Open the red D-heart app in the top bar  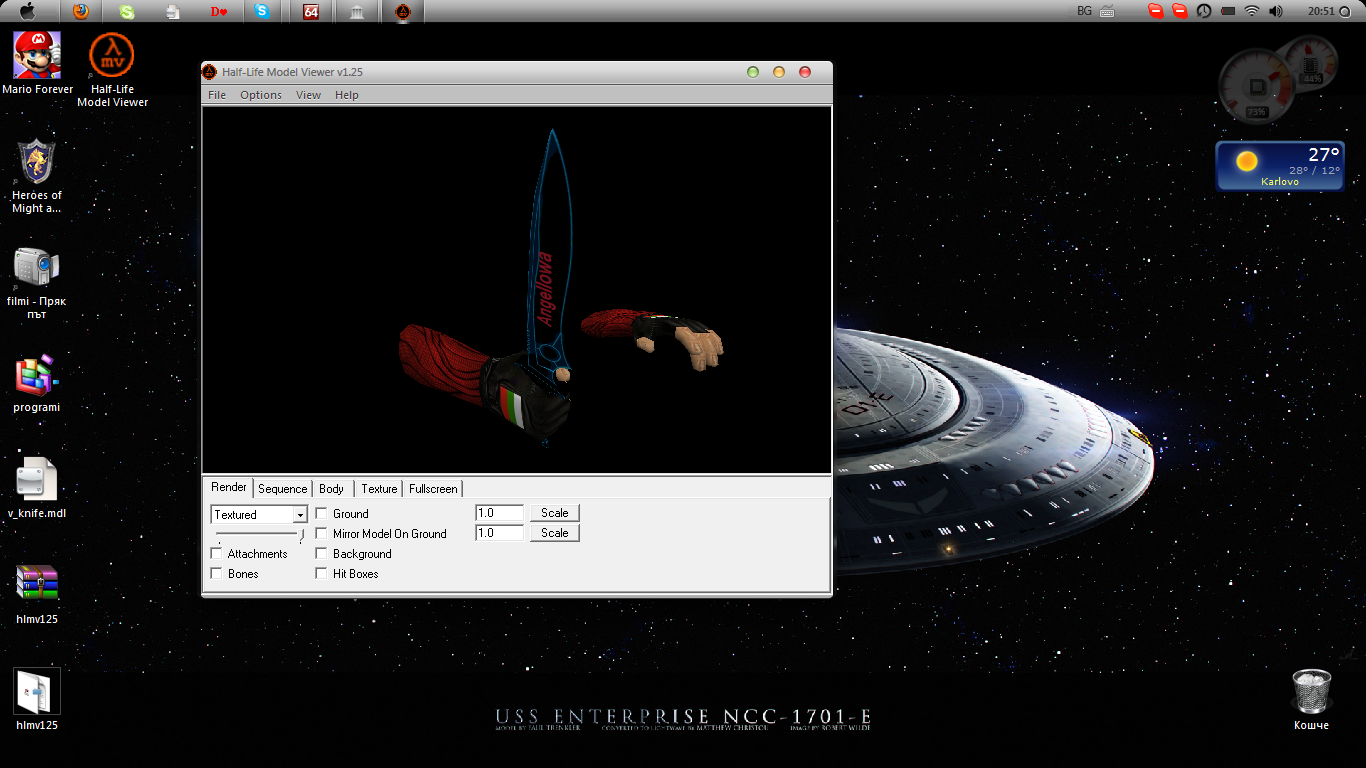point(219,12)
